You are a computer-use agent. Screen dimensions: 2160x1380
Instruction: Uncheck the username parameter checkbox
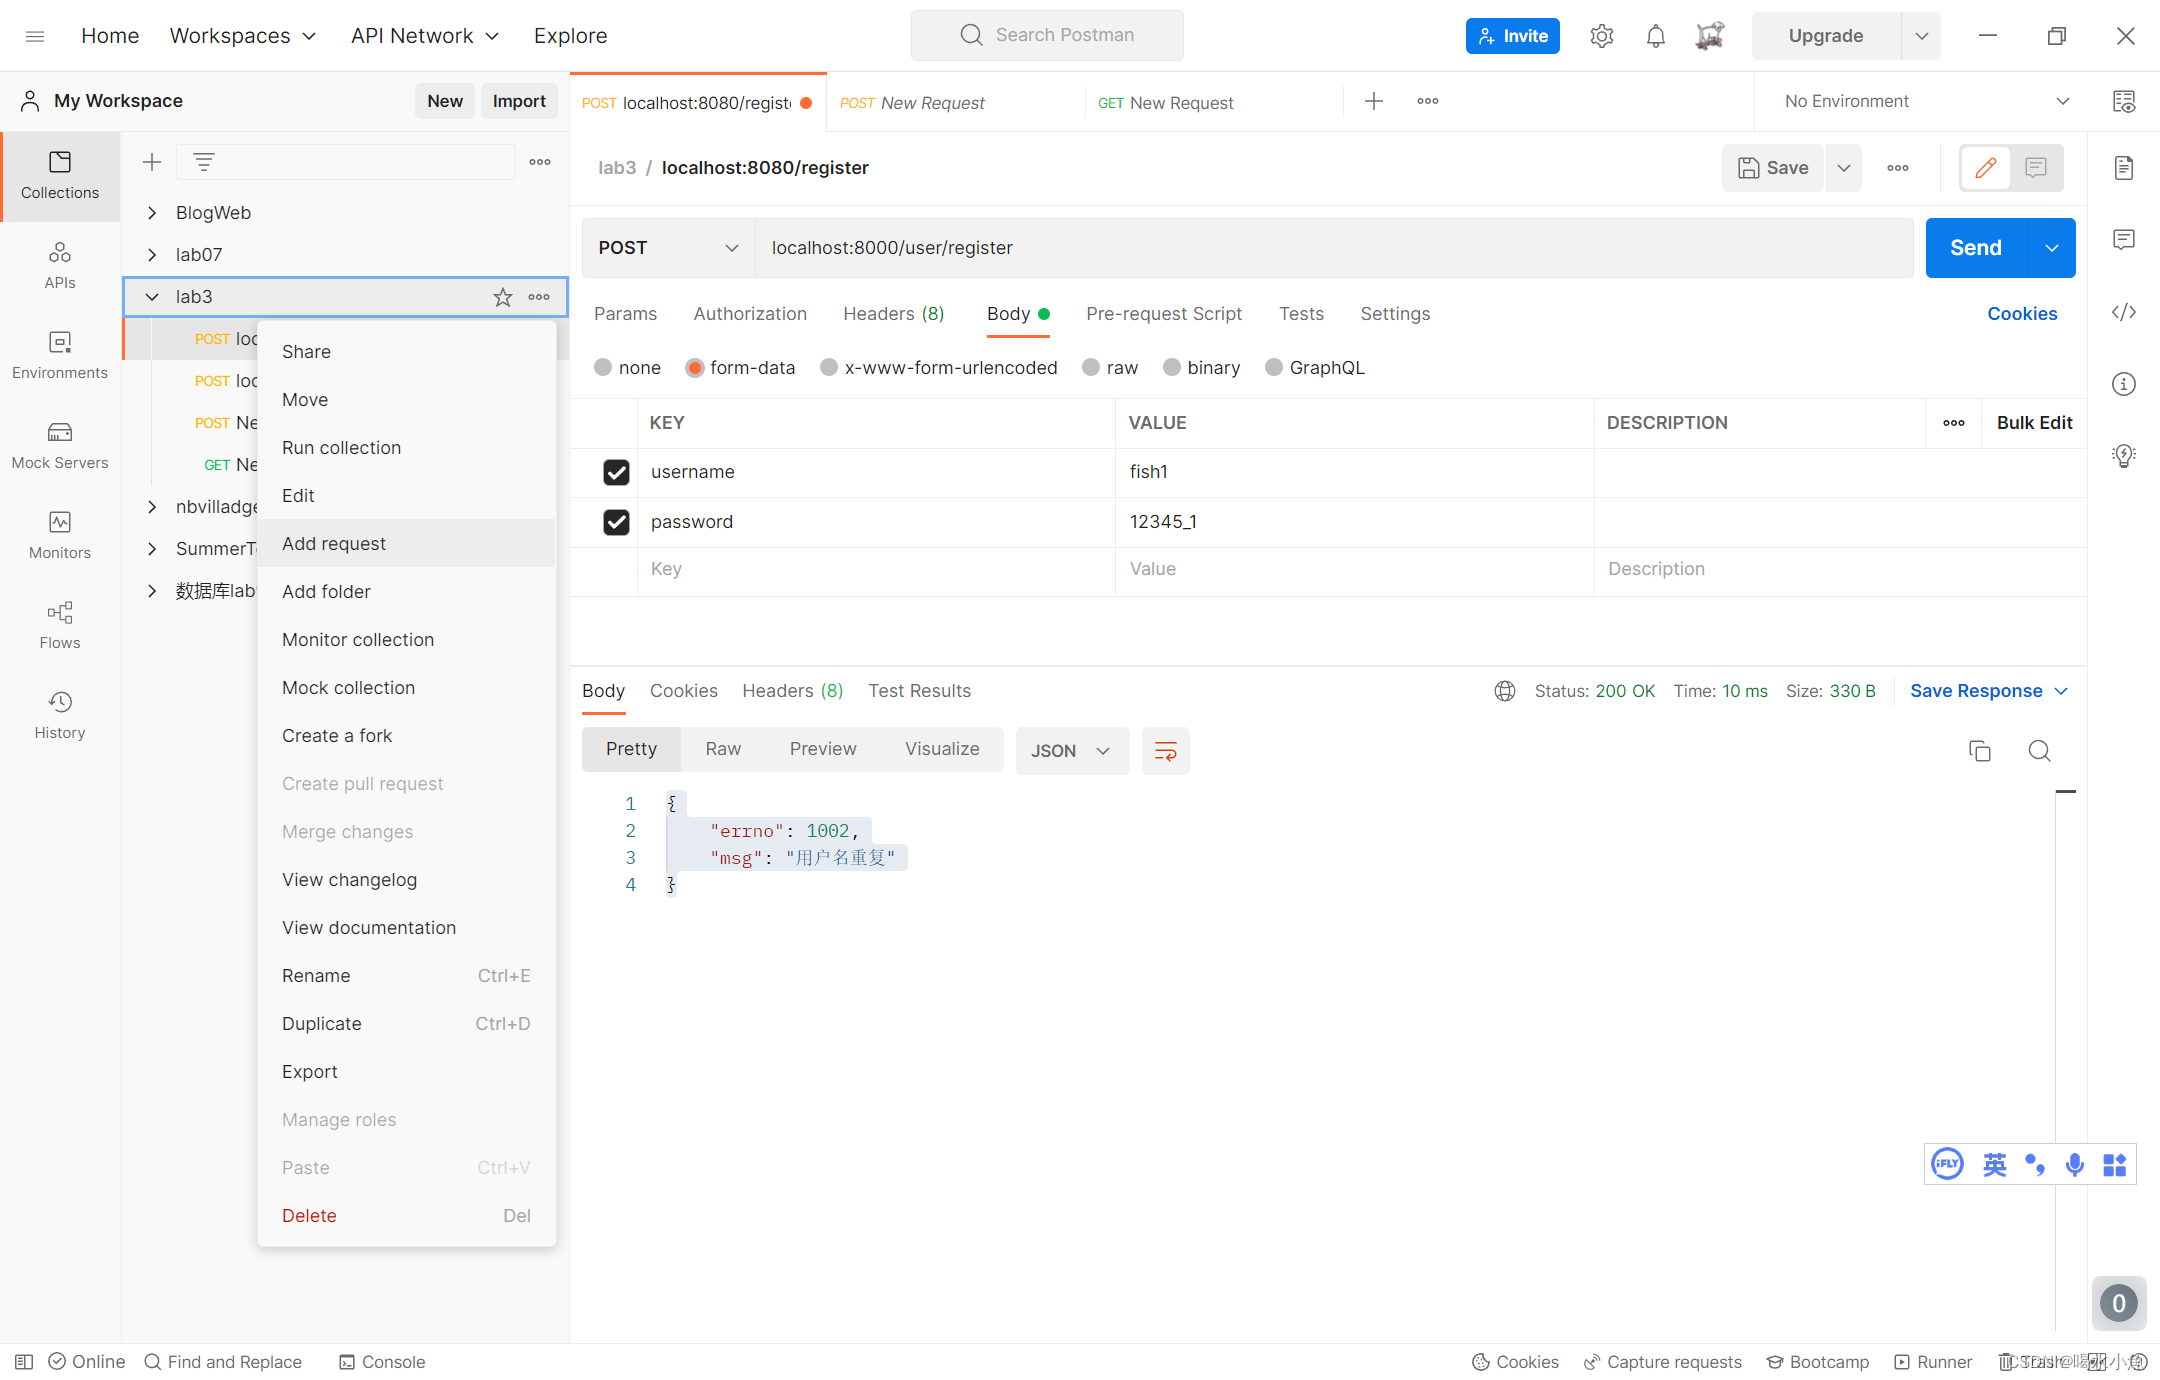pos(616,472)
